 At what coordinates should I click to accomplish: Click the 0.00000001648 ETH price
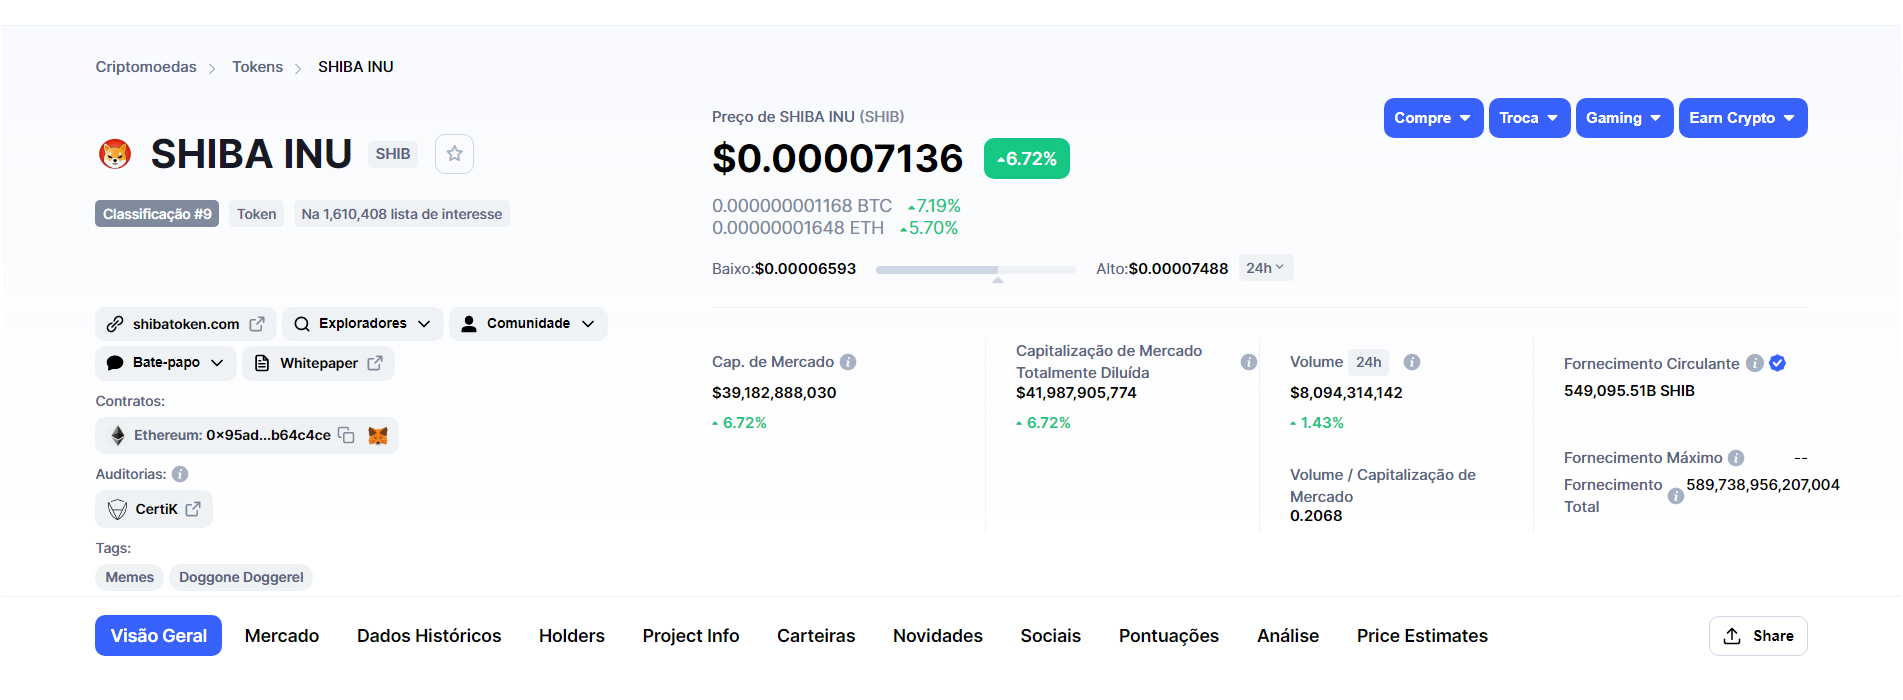tap(798, 228)
